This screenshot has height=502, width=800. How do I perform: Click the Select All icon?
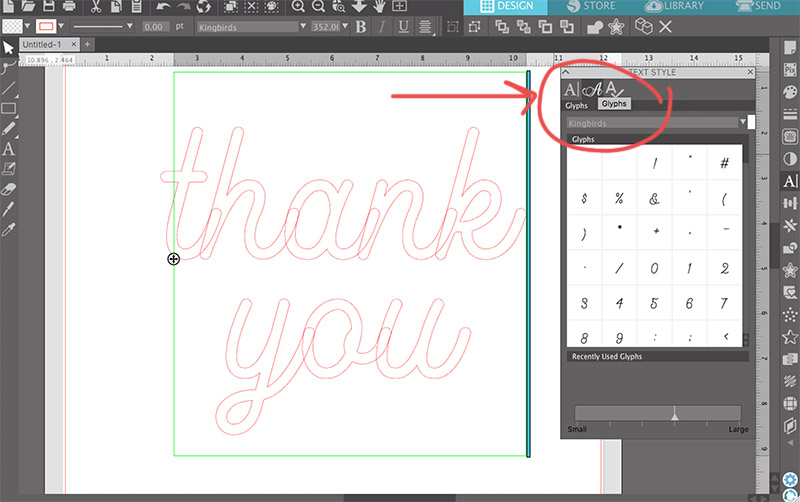point(230,6)
